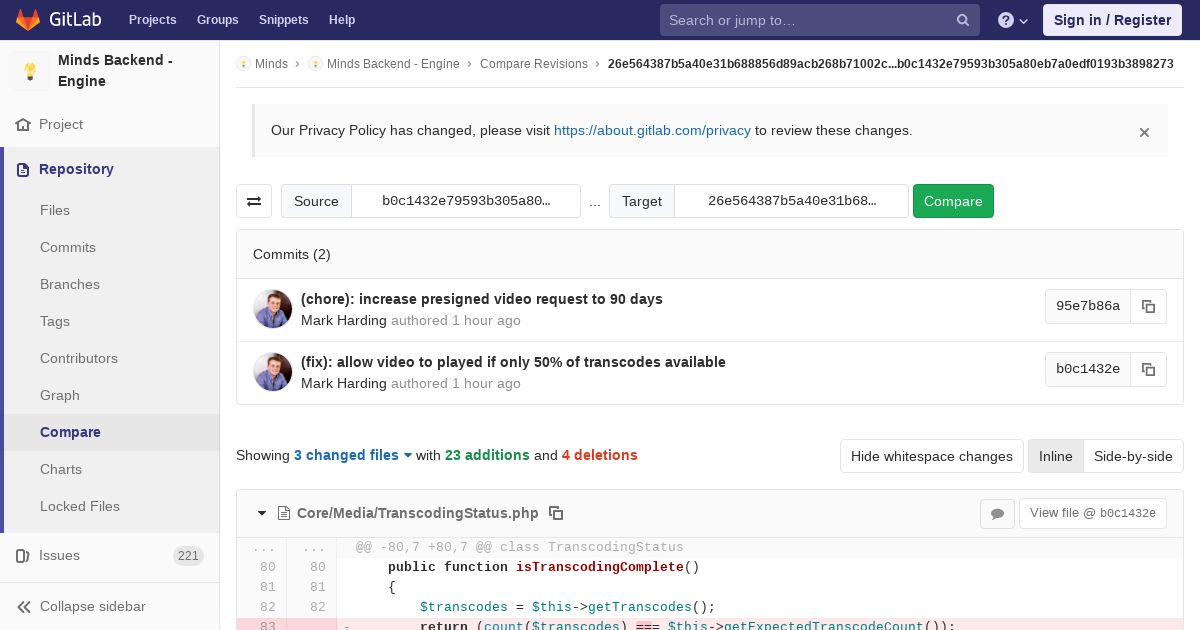Open Snippets in the top navigation
The height and width of the screenshot is (630, 1200).
click(284, 20)
